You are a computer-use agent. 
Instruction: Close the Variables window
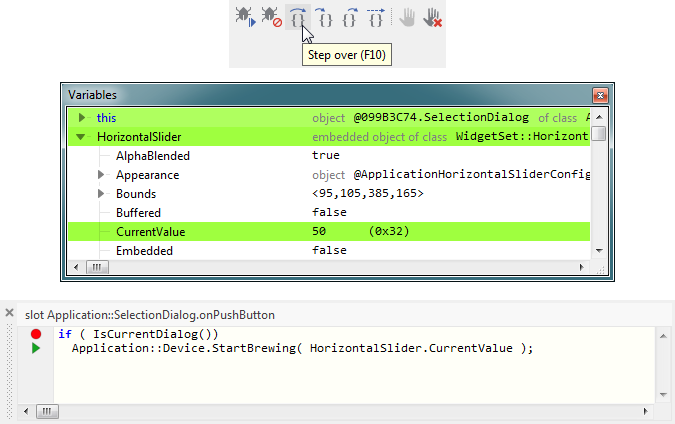(599, 95)
